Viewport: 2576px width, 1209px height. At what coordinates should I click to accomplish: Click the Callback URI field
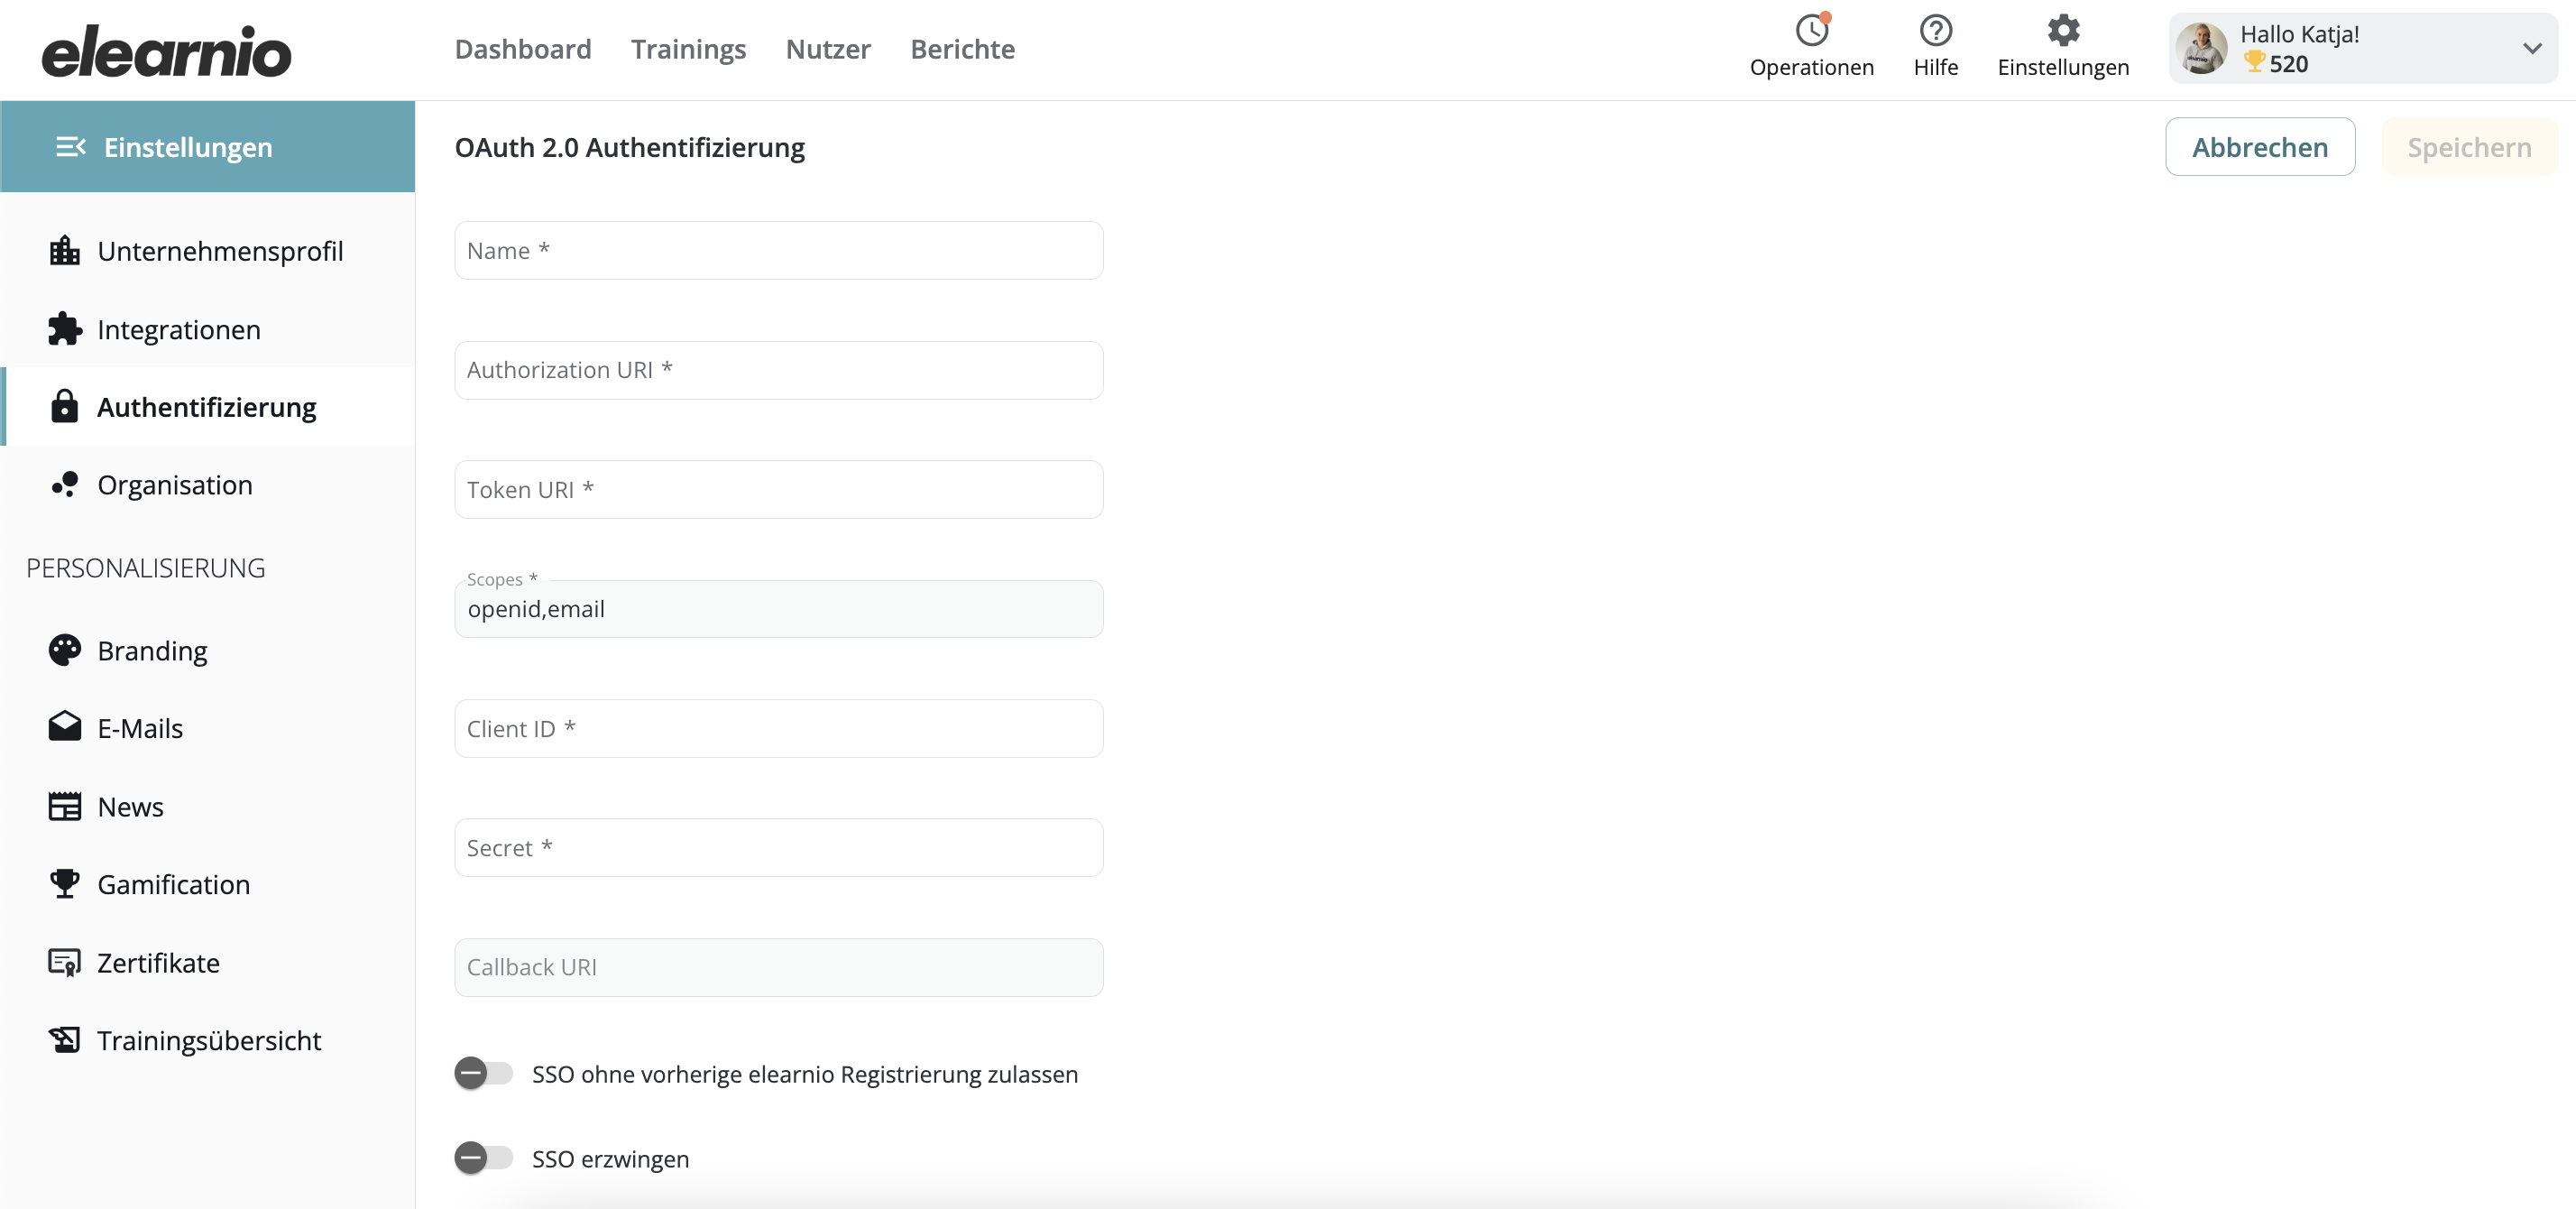[779, 967]
